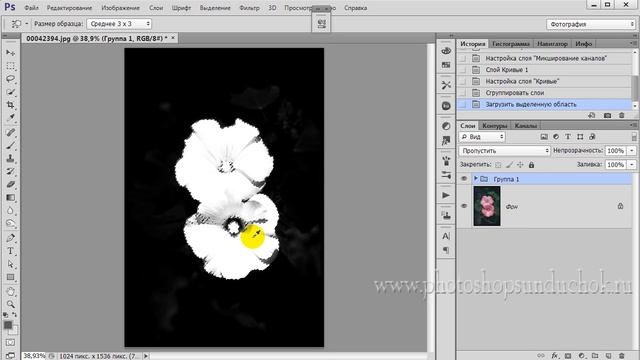Open Заливка fill dropdown arrow
Screen dimensions: 640x360
coord(631,164)
